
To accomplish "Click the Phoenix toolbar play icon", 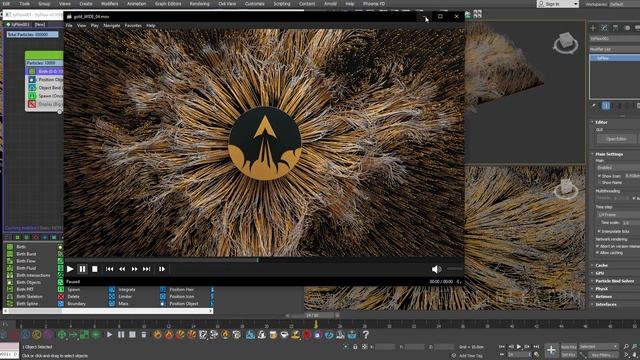I will click(109, 335).
